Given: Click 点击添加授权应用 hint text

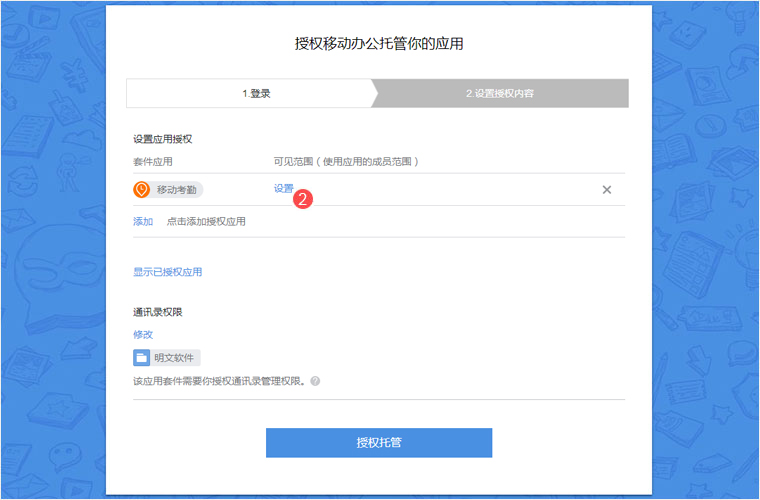Looking at the screenshot, I should [206, 221].
